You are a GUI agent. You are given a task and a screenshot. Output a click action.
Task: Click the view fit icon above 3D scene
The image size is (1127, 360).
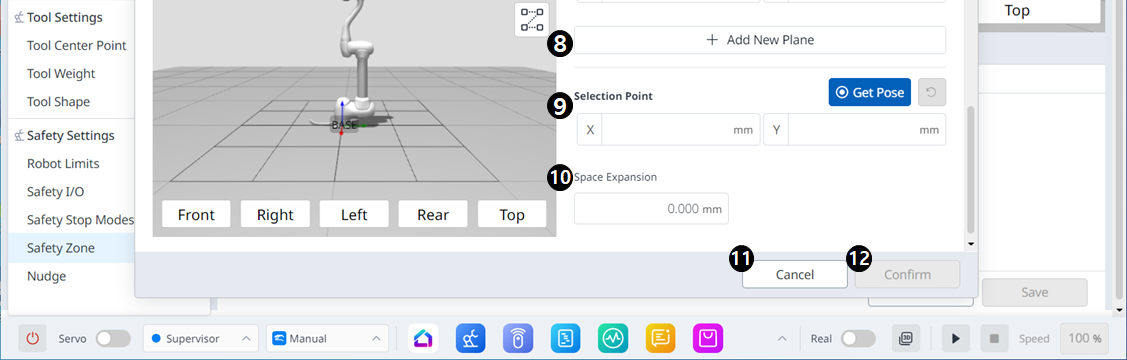(531, 20)
